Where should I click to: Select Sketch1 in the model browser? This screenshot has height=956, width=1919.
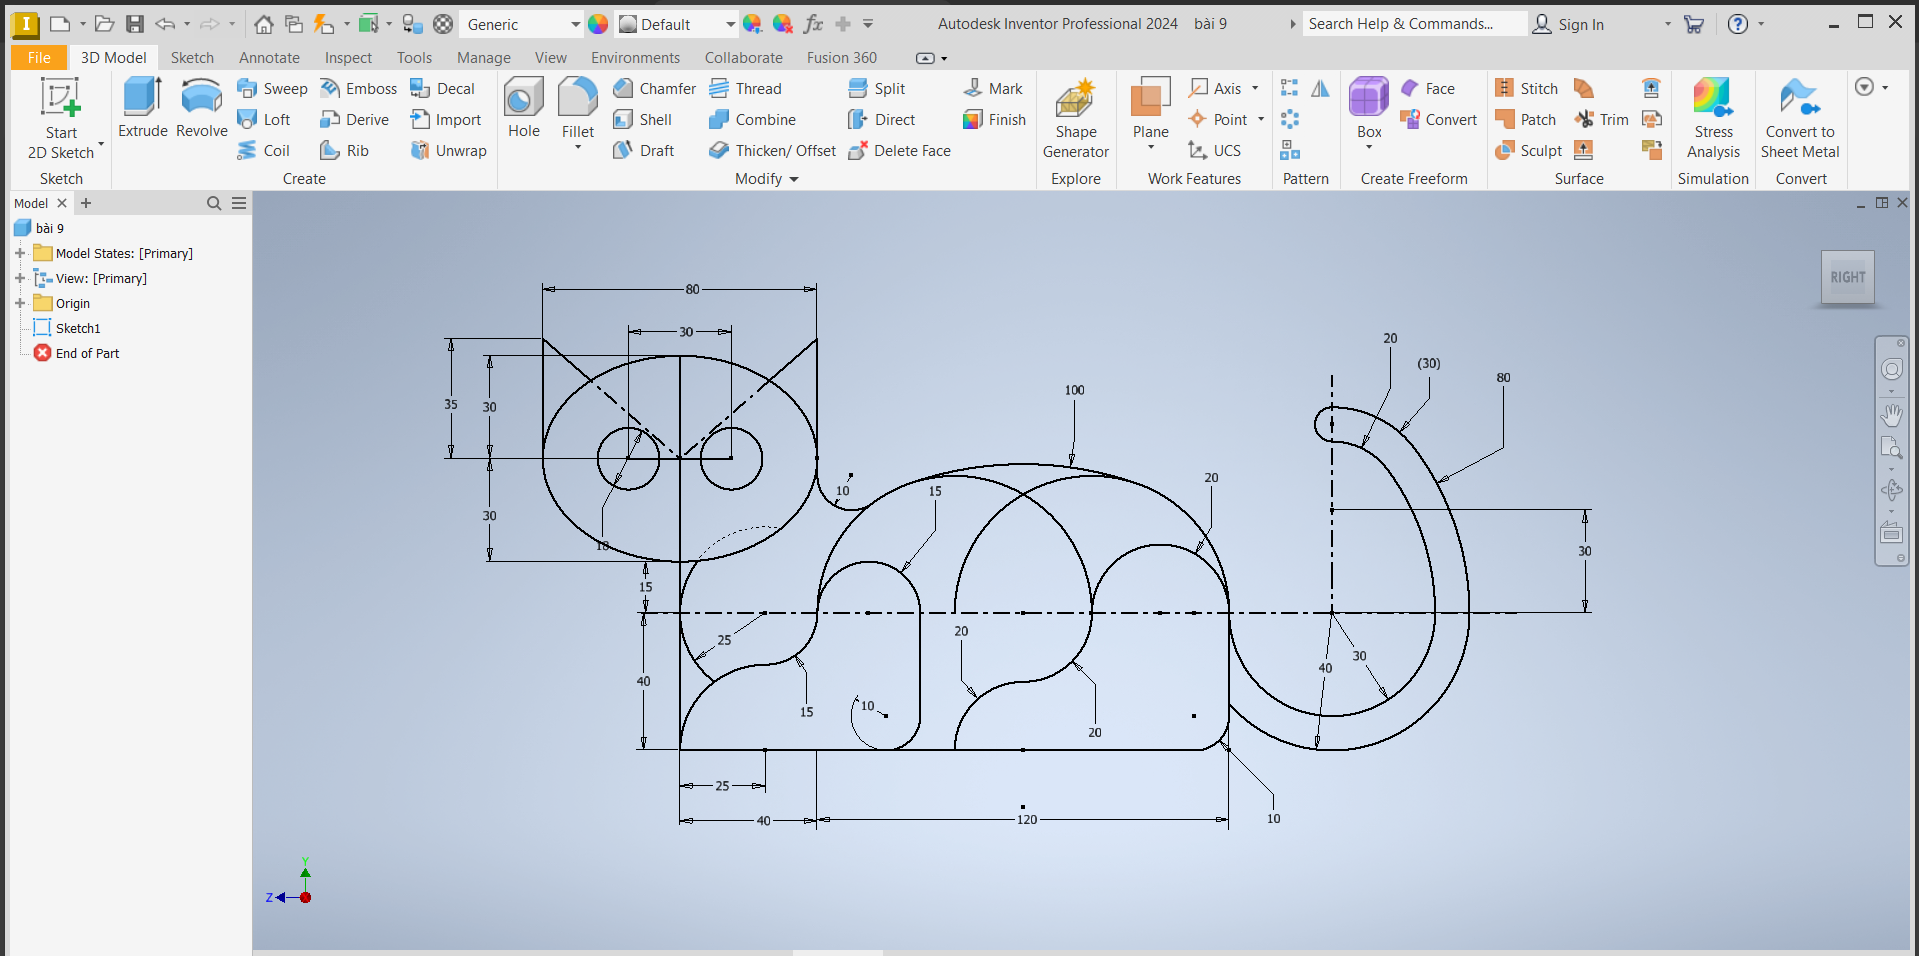point(77,329)
